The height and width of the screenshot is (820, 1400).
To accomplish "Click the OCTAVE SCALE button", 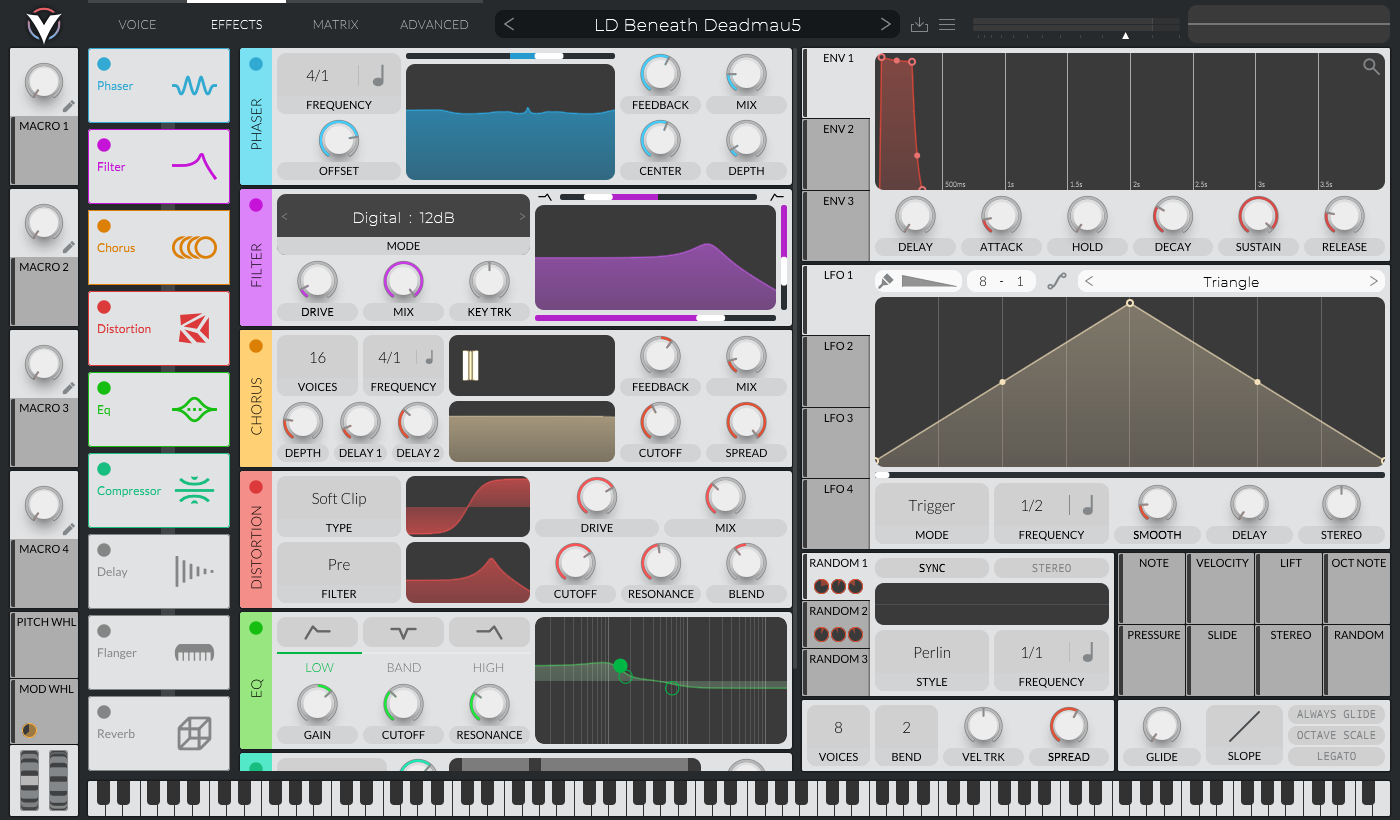I will coord(1337,735).
